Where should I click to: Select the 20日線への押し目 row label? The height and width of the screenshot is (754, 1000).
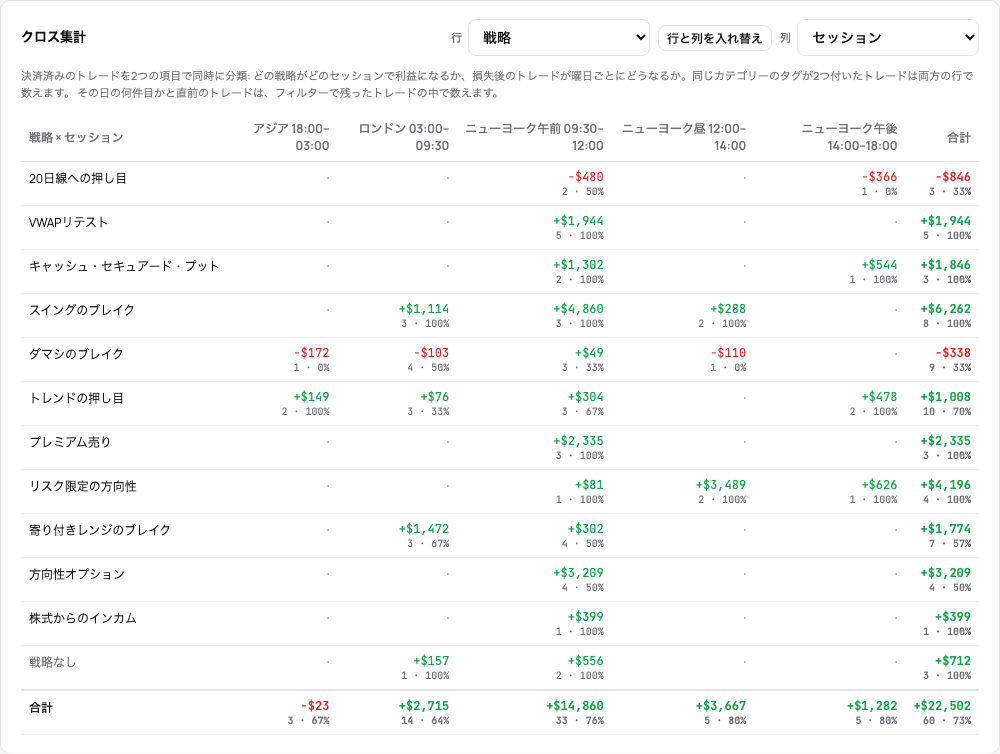click(x=77, y=178)
